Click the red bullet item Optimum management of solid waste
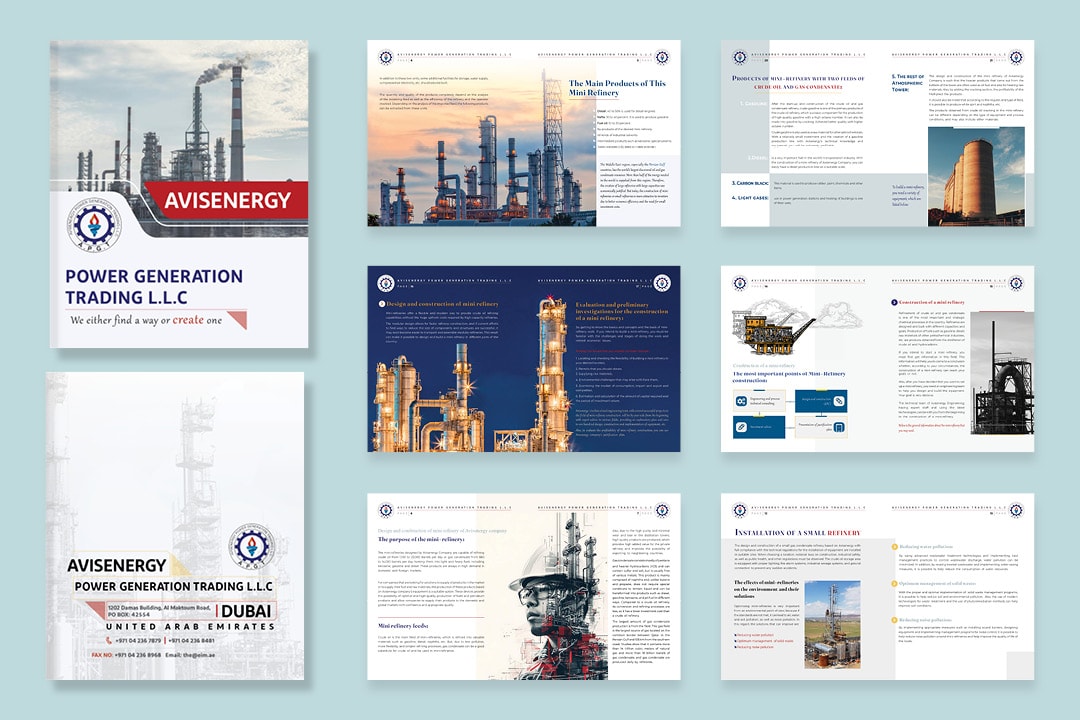This screenshot has width=1080, height=720. (x=765, y=641)
